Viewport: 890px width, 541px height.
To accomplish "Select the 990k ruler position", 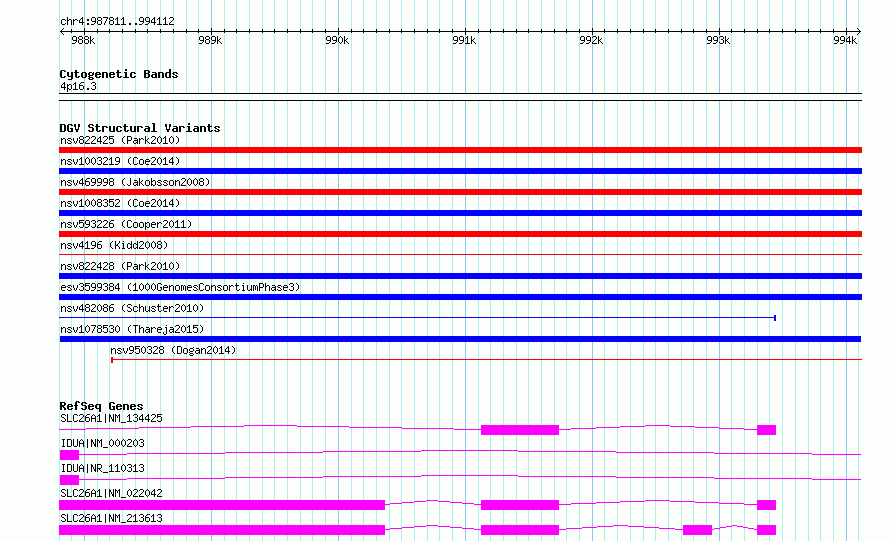I will (x=337, y=40).
